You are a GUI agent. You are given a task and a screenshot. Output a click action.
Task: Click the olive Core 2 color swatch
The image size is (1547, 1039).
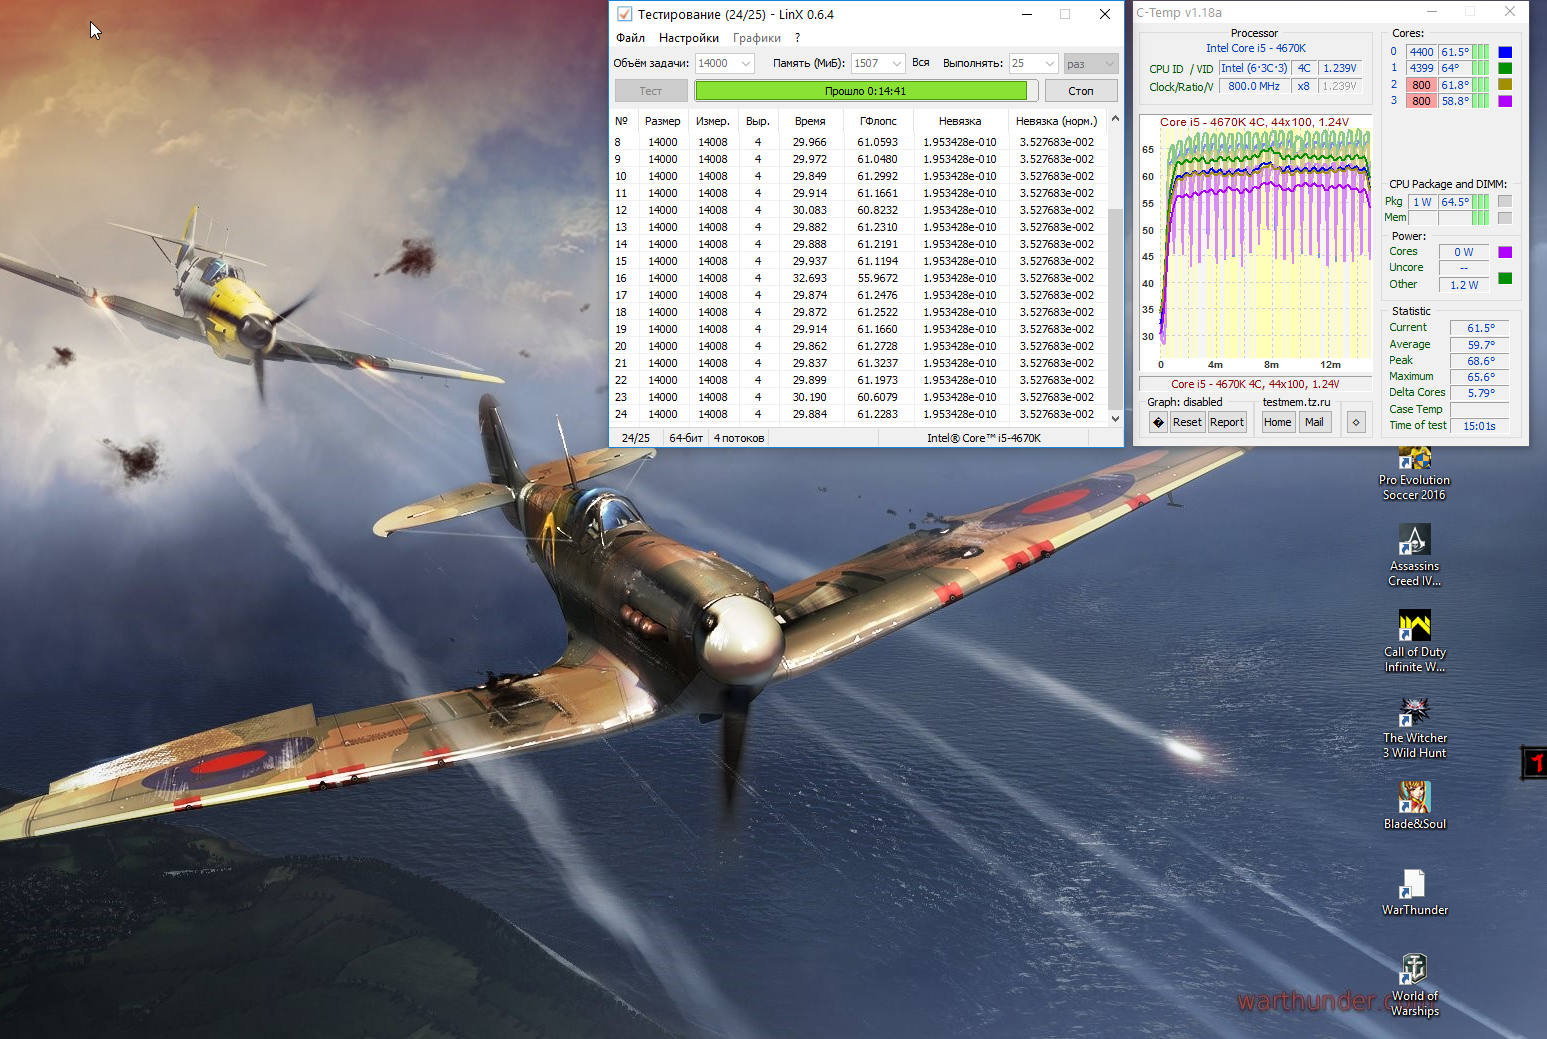(x=1505, y=85)
